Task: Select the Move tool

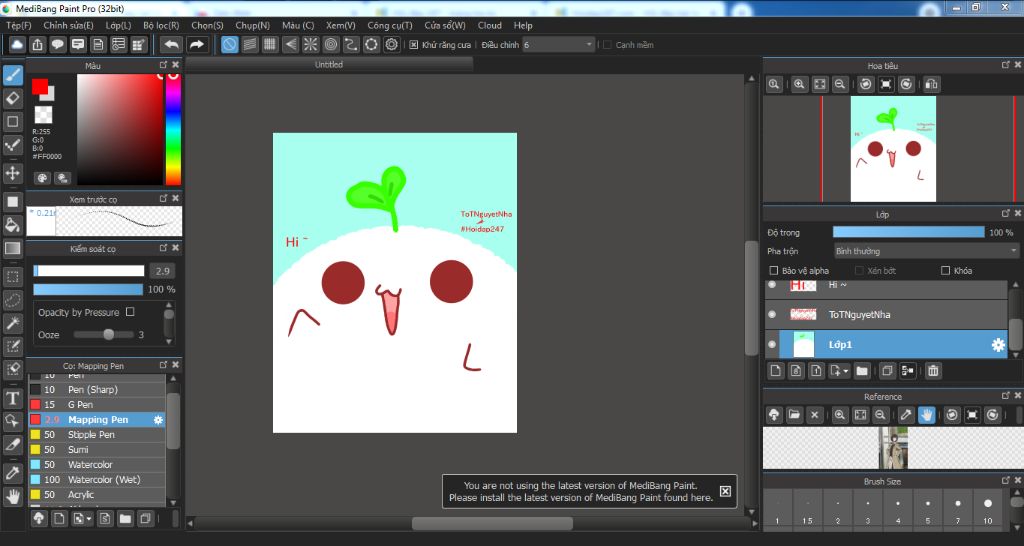Action: [12, 173]
